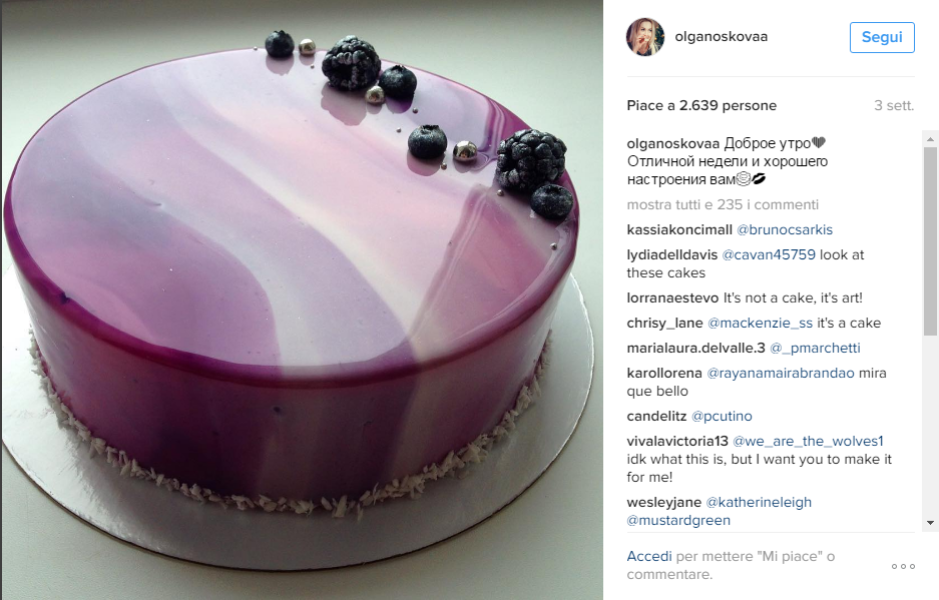The width and height of the screenshot is (939, 600).
Task: Open the three-dot more options menu
Action: (903, 566)
